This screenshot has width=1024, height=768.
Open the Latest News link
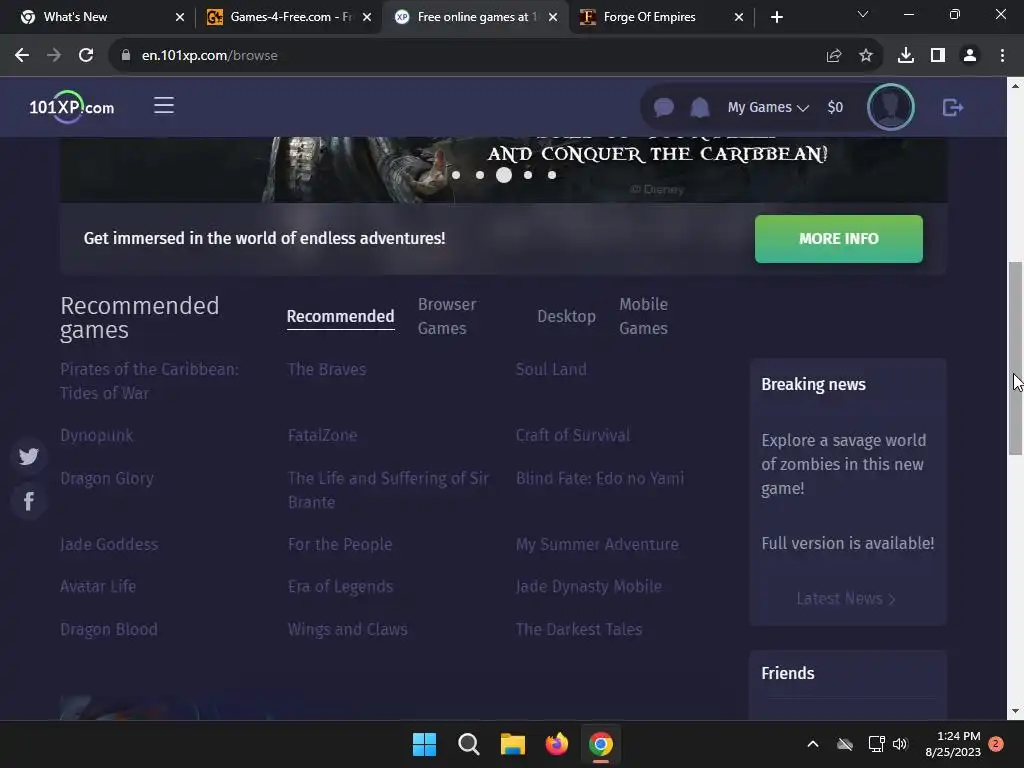[x=846, y=599]
